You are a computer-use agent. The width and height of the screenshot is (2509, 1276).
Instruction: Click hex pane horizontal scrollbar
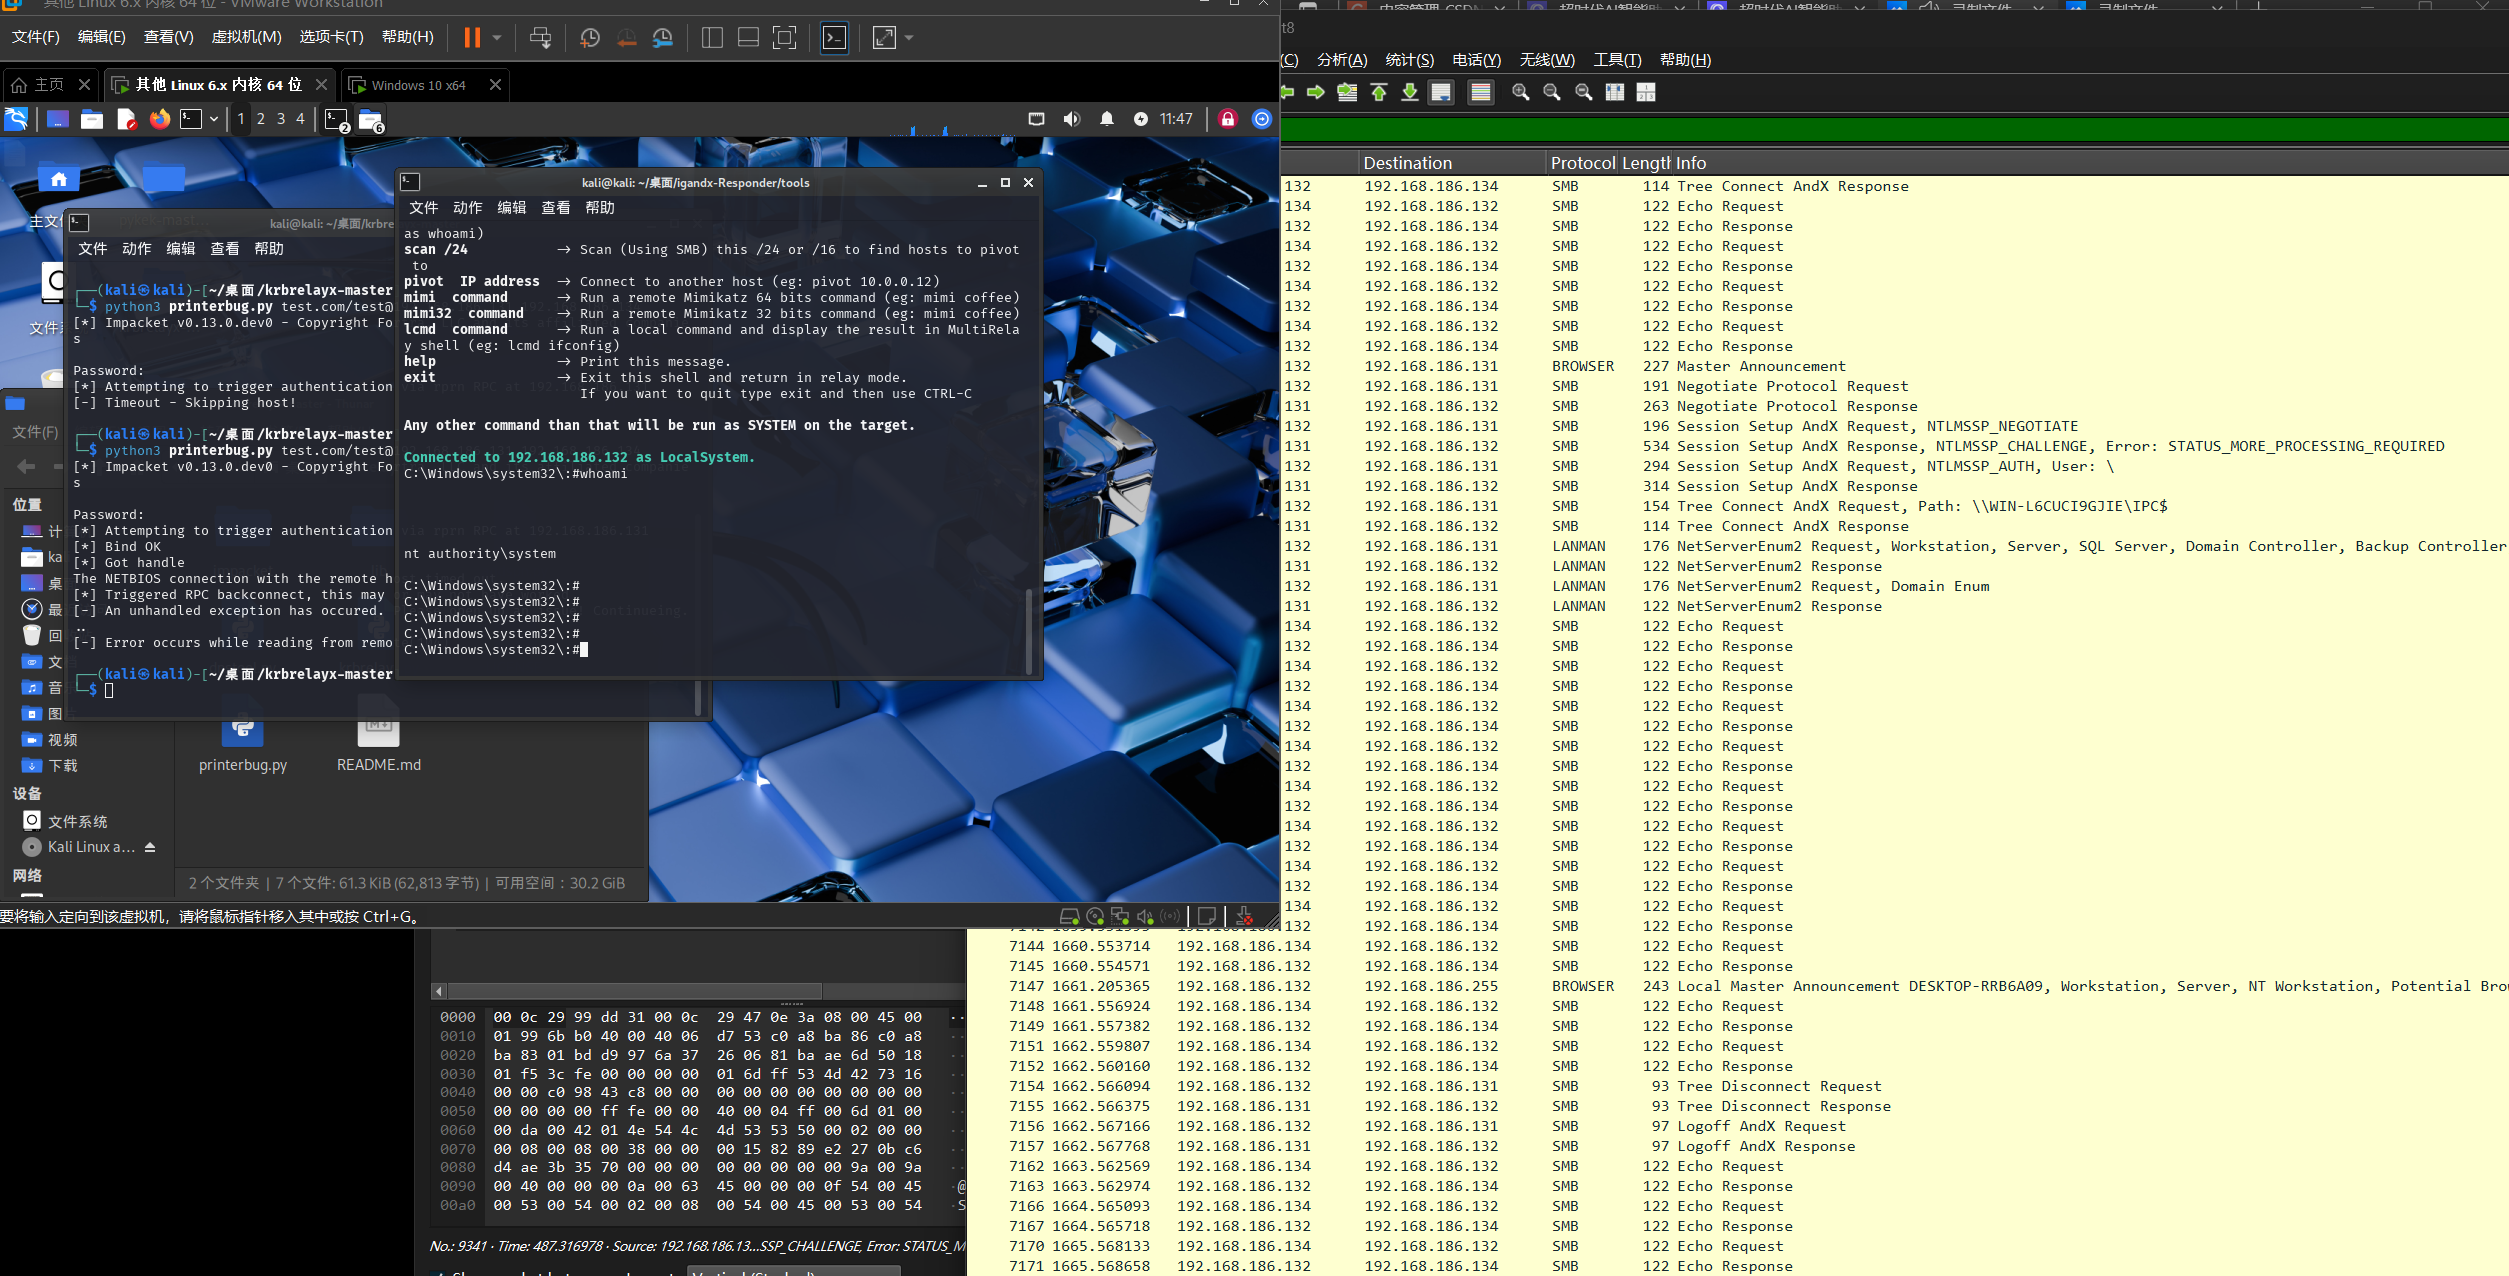(x=633, y=991)
